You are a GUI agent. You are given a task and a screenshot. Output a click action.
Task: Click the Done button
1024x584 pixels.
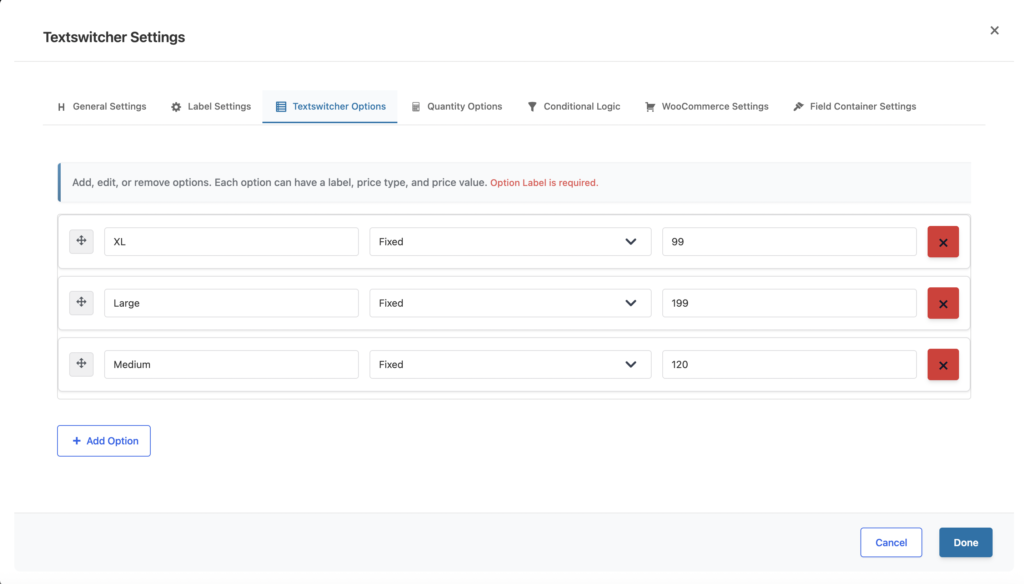965,543
